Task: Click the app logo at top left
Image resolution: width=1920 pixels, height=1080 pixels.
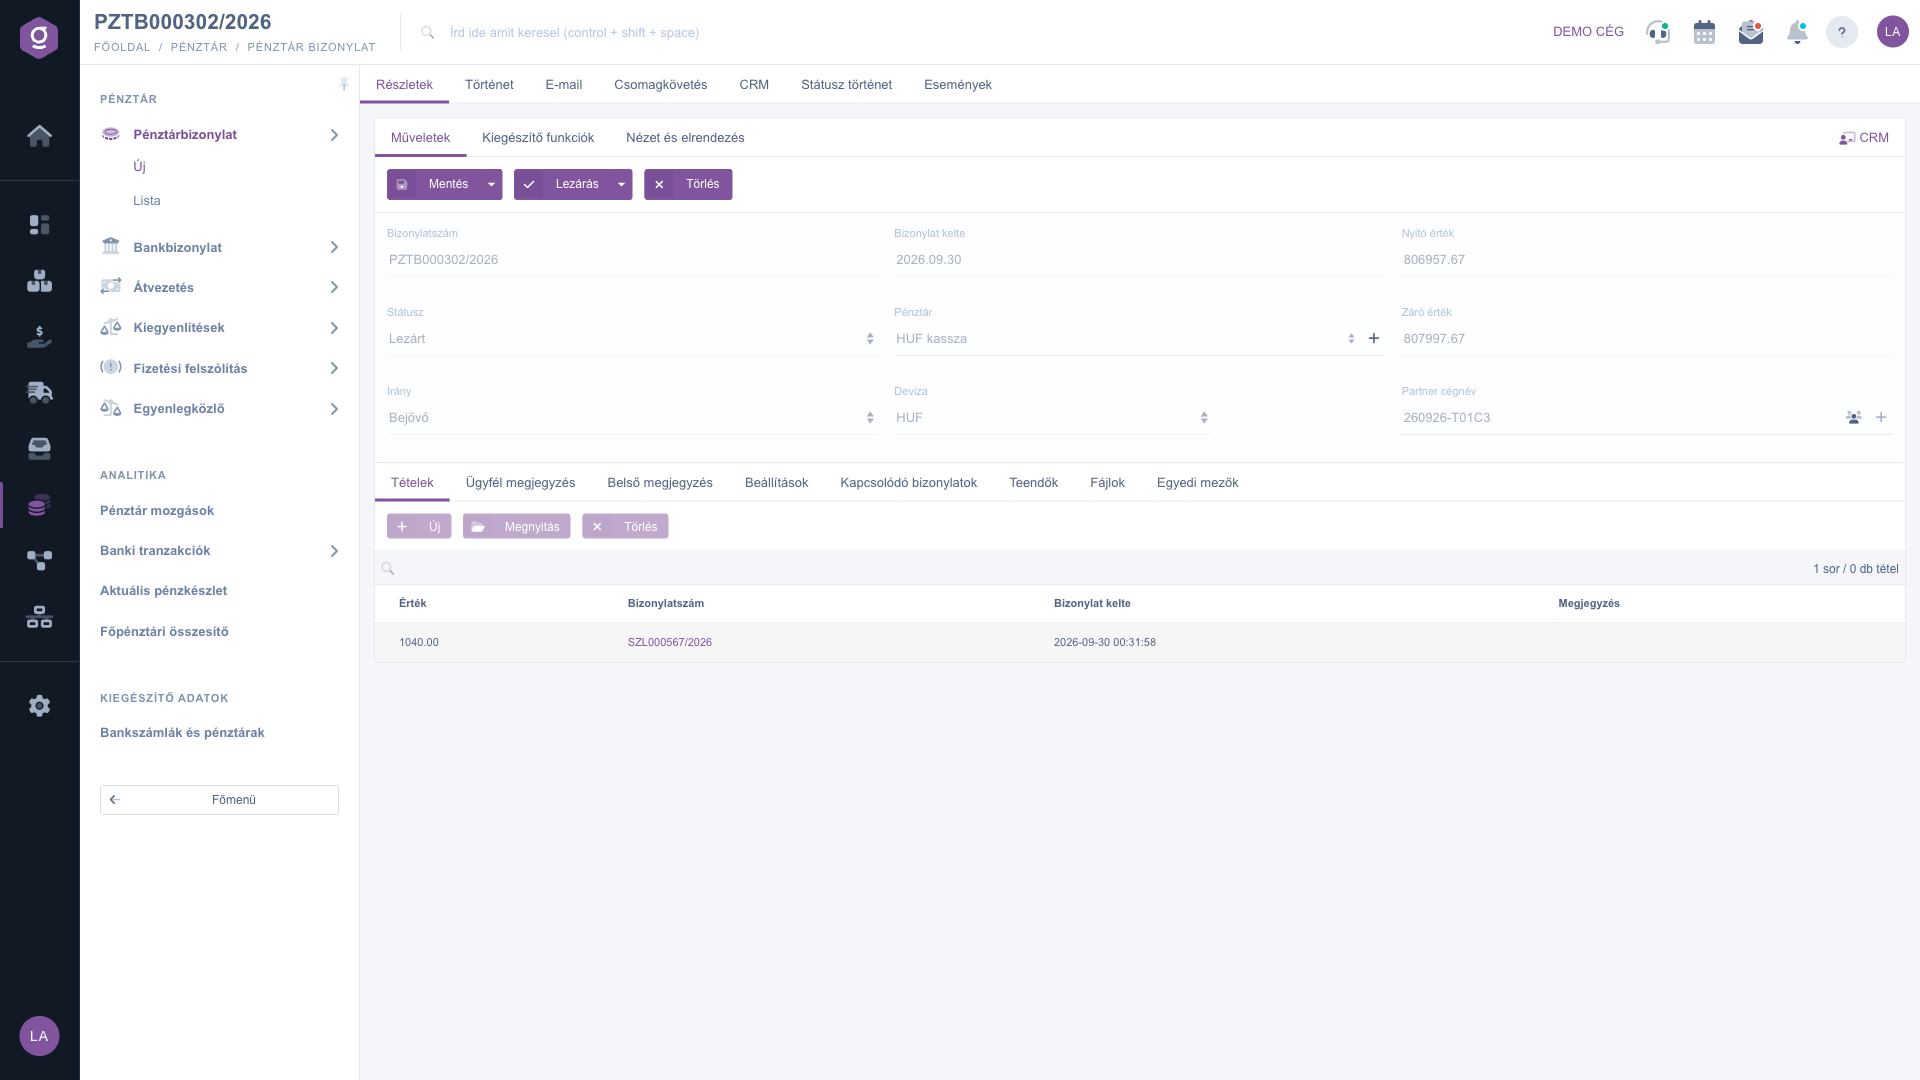Action: [39, 38]
